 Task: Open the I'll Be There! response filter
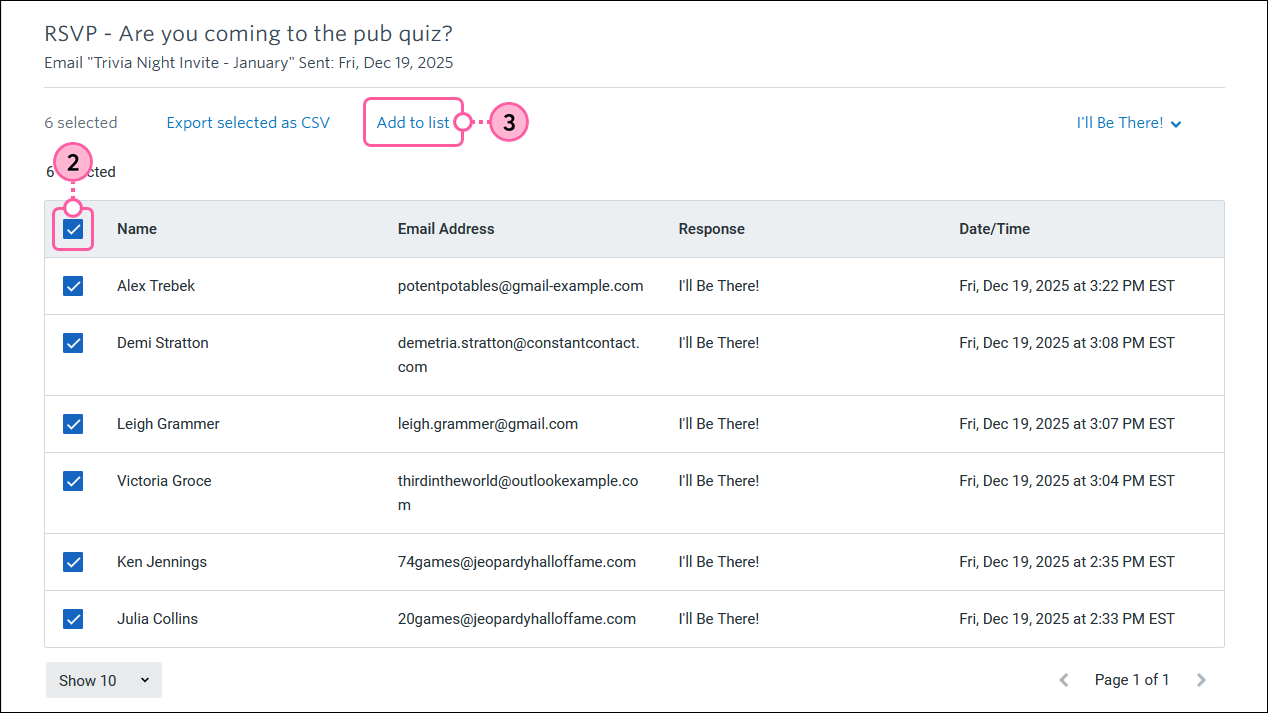click(1120, 122)
